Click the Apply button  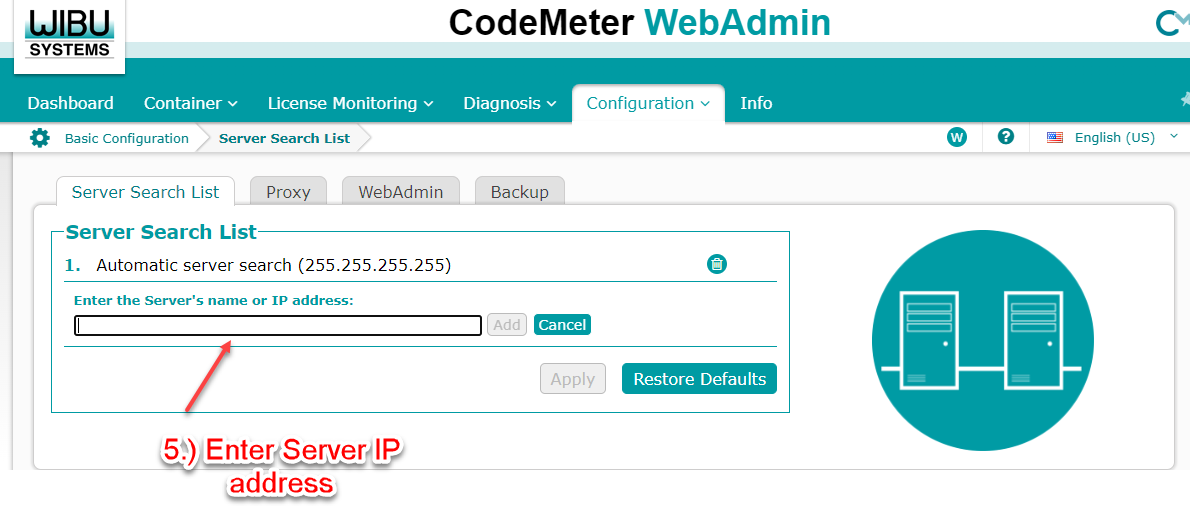573,379
